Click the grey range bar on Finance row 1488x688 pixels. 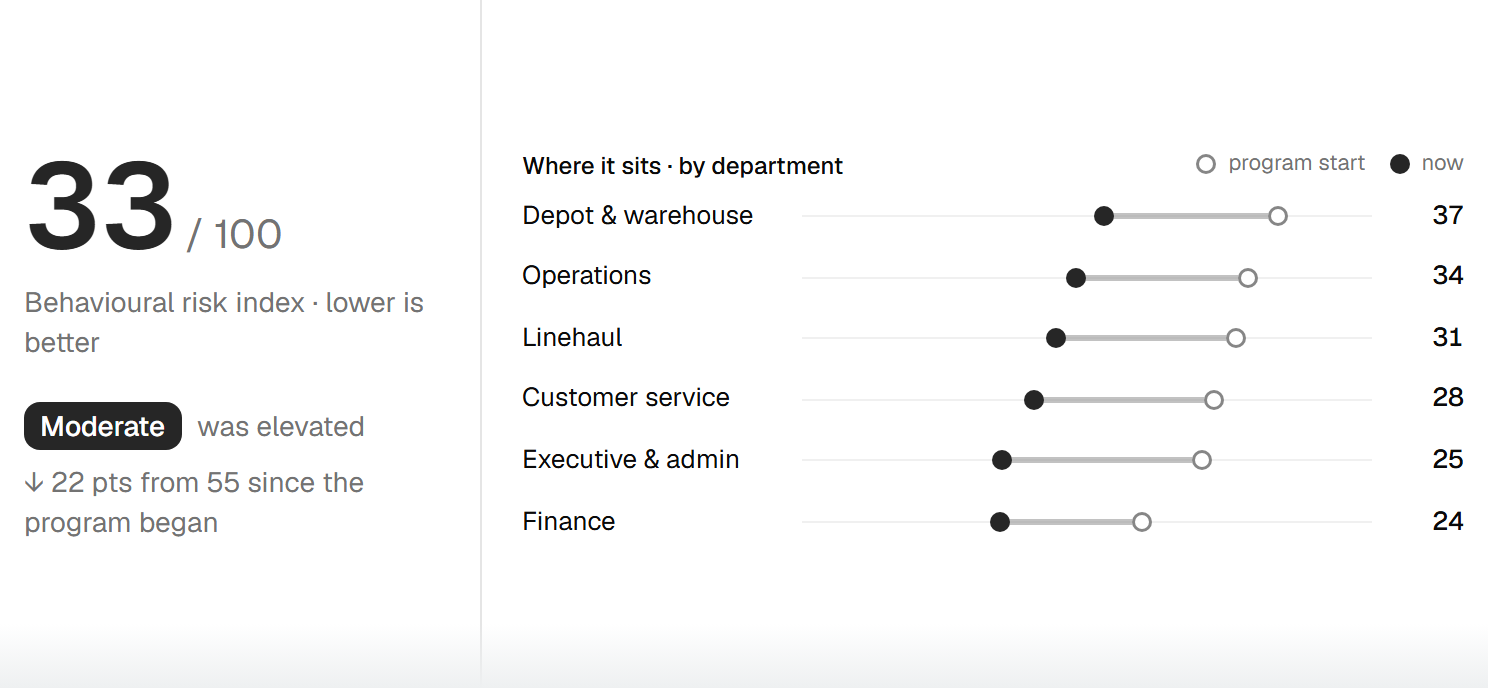click(x=1071, y=522)
